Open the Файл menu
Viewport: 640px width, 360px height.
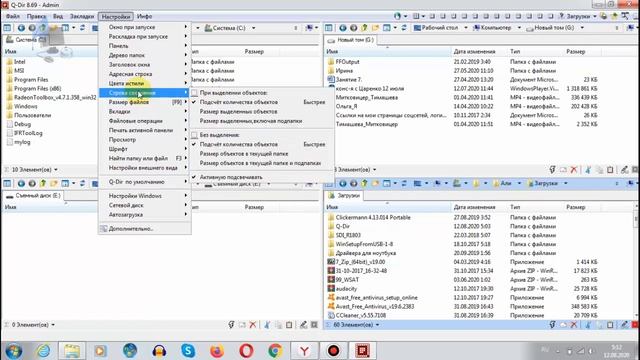pyautogui.click(x=13, y=16)
